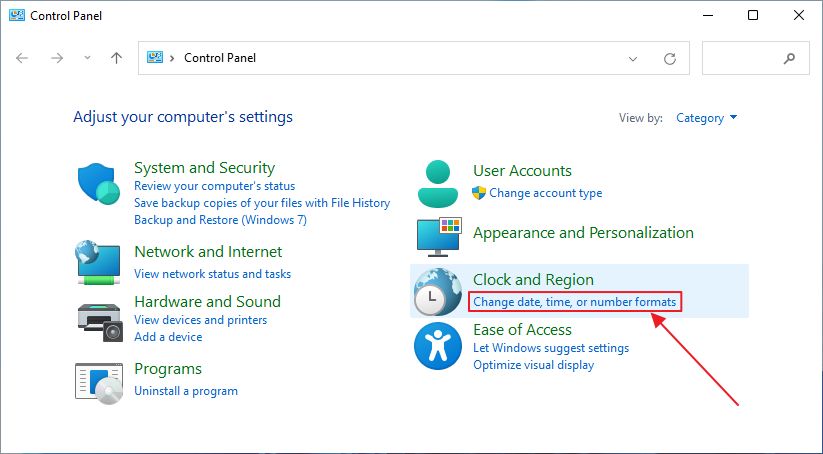The image size is (823, 454).
Task: Expand the breadcrumb chevron before Control Panel
Action: tap(172, 58)
